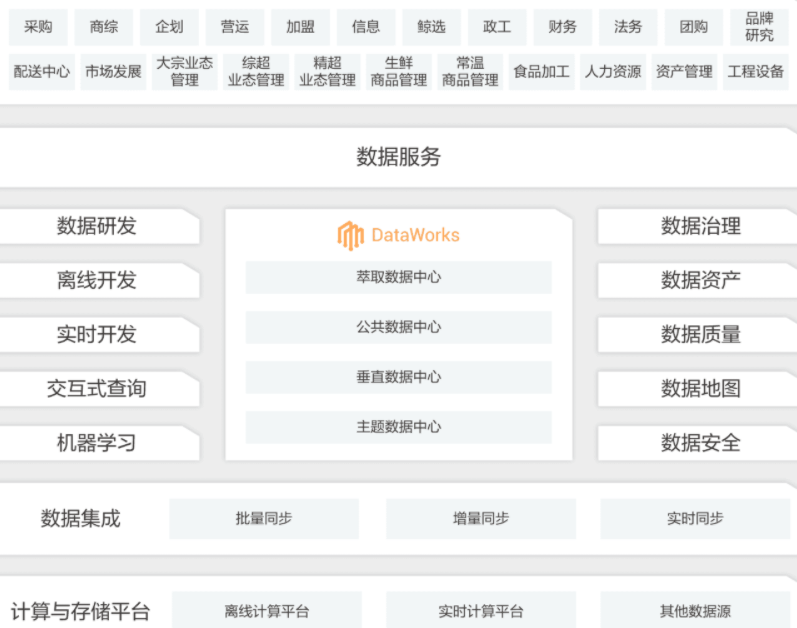The width and height of the screenshot is (797, 628).
Task: Click the 政工 box
Action: tap(497, 27)
